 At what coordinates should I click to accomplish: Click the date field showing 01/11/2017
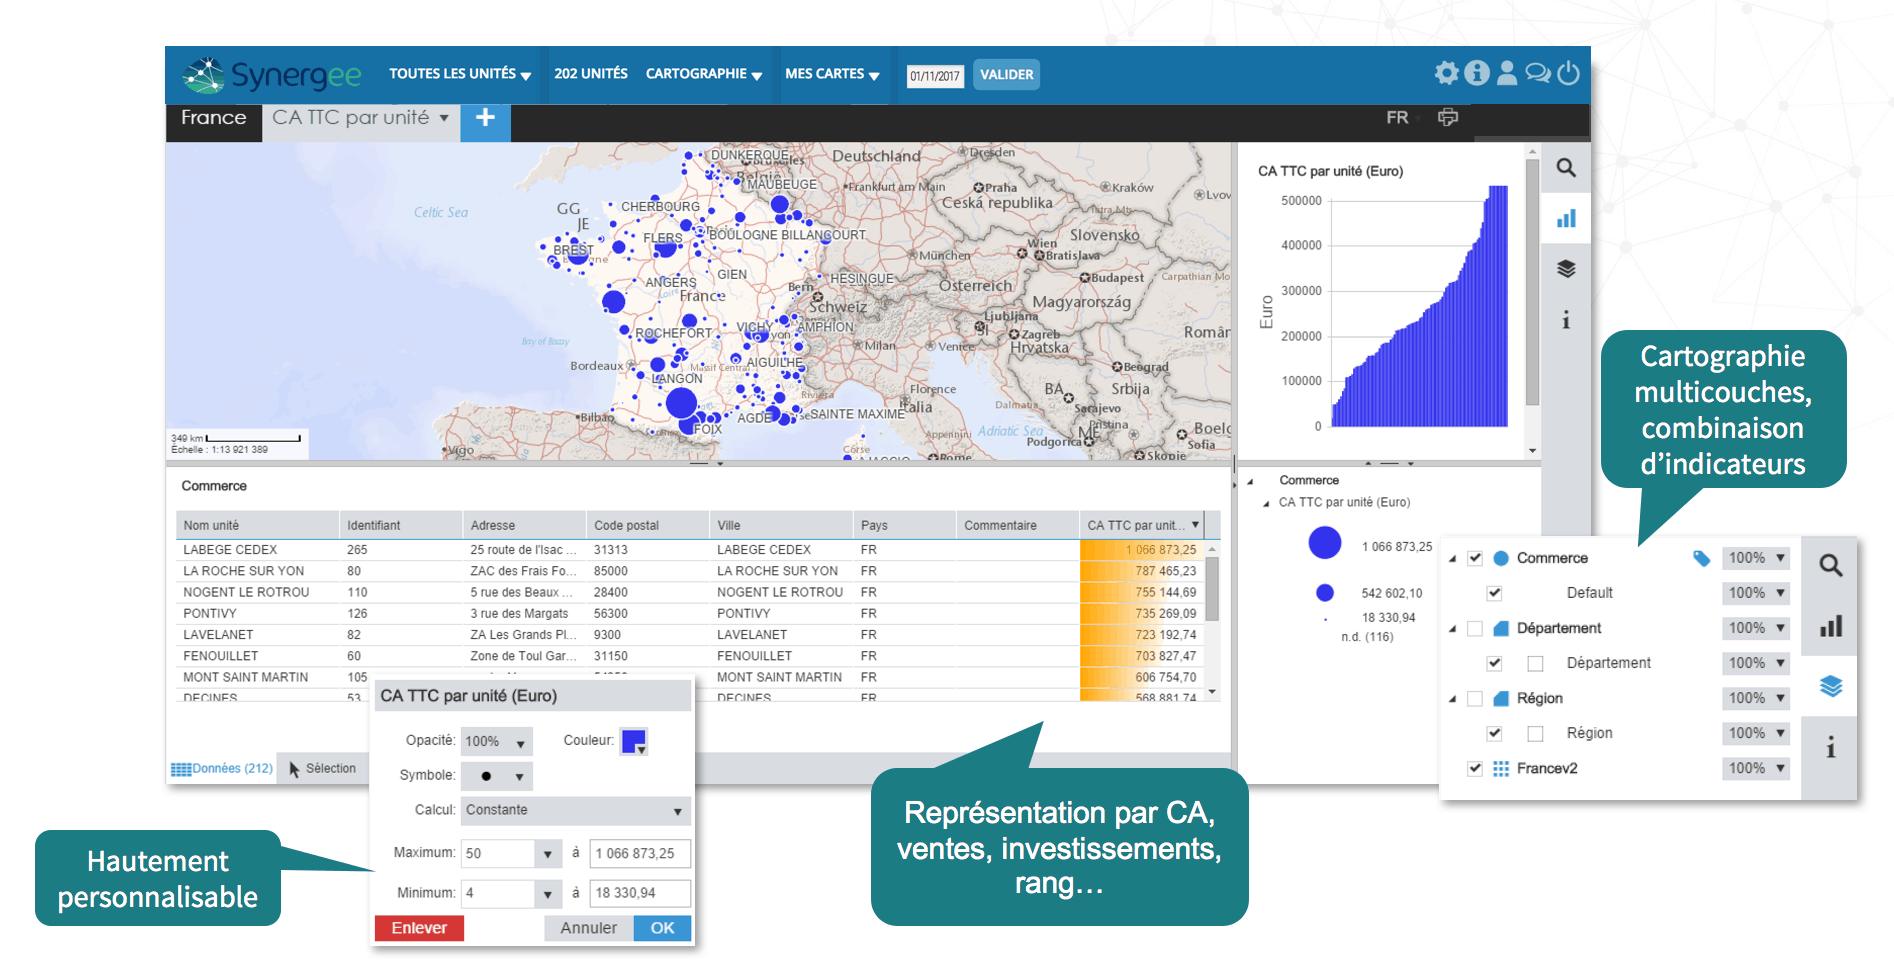(x=934, y=76)
